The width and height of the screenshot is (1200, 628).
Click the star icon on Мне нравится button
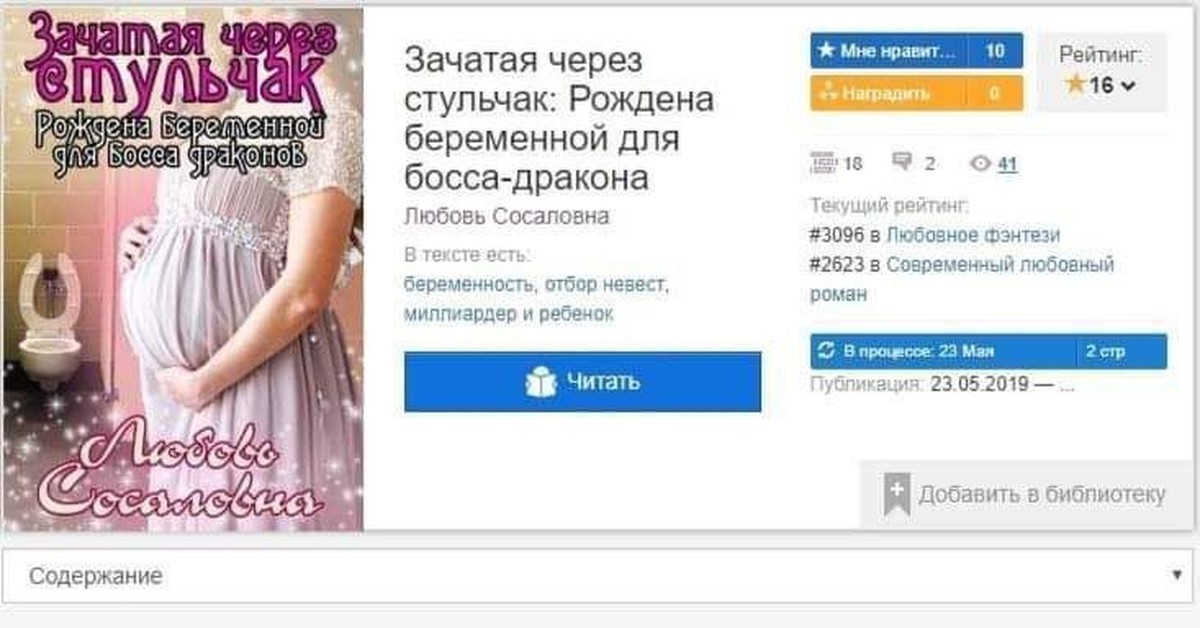(x=826, y=51)
